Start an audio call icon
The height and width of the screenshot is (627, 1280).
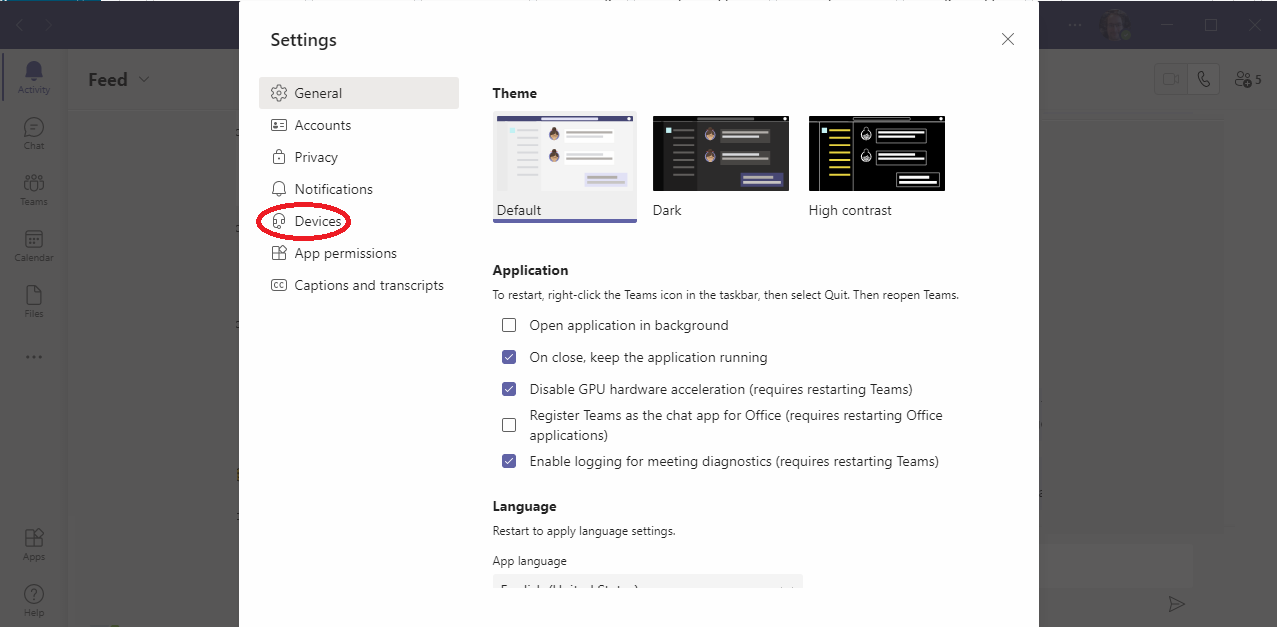point(1203,79)
